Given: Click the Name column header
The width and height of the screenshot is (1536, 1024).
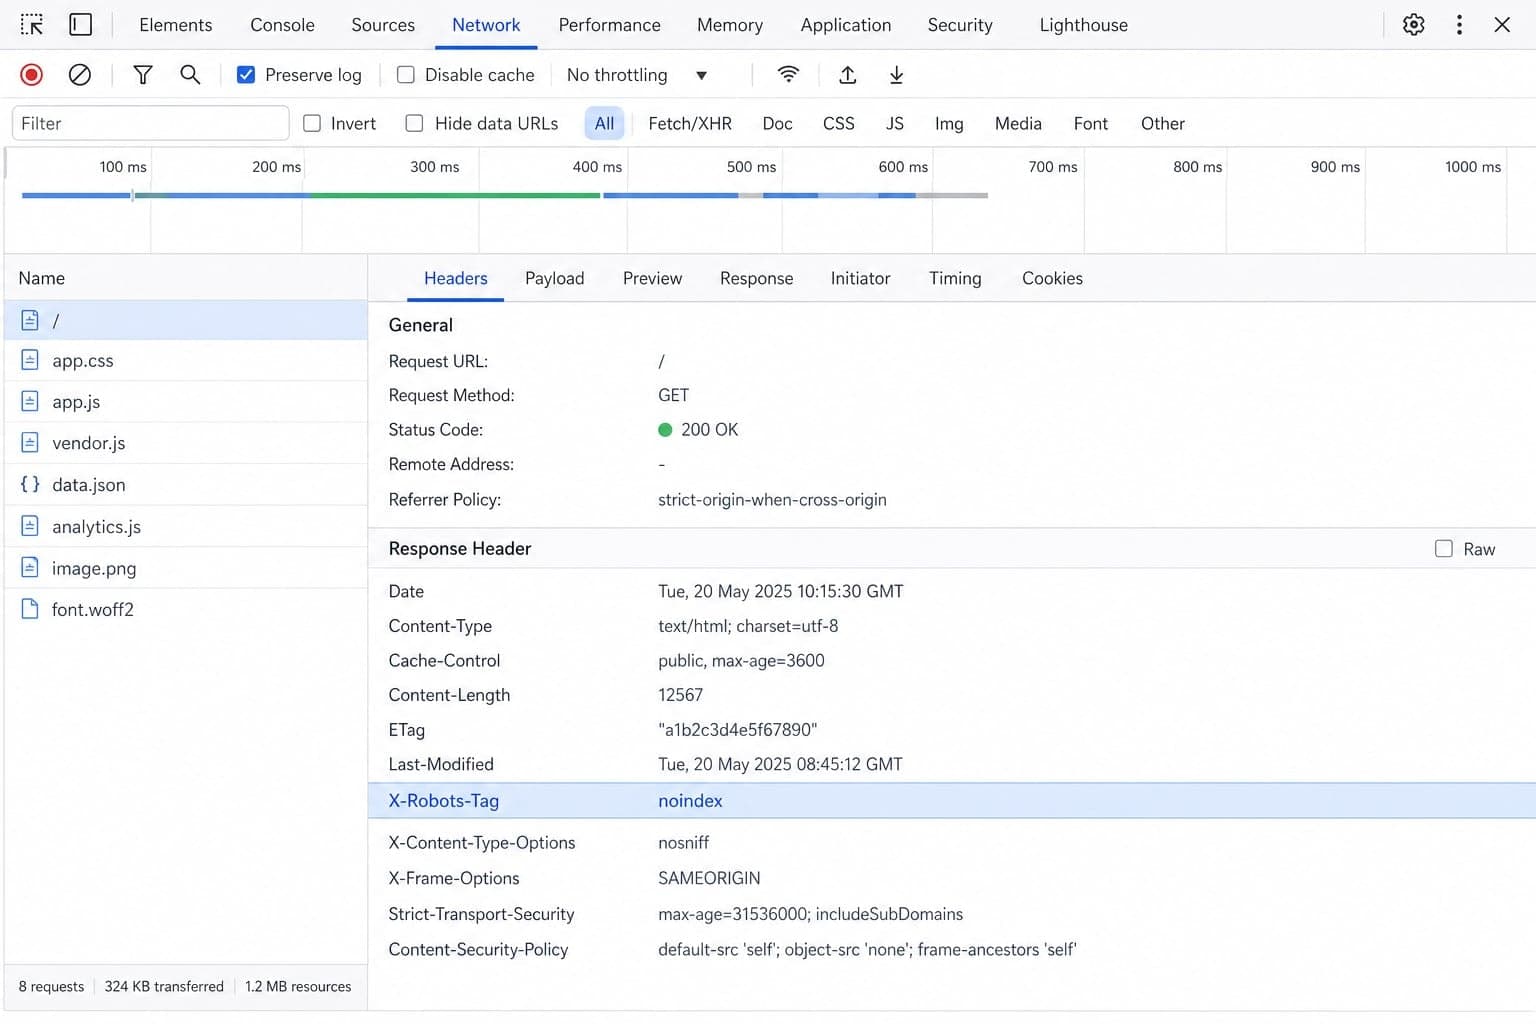Looking at the screenshot, I should click(42, 279).
